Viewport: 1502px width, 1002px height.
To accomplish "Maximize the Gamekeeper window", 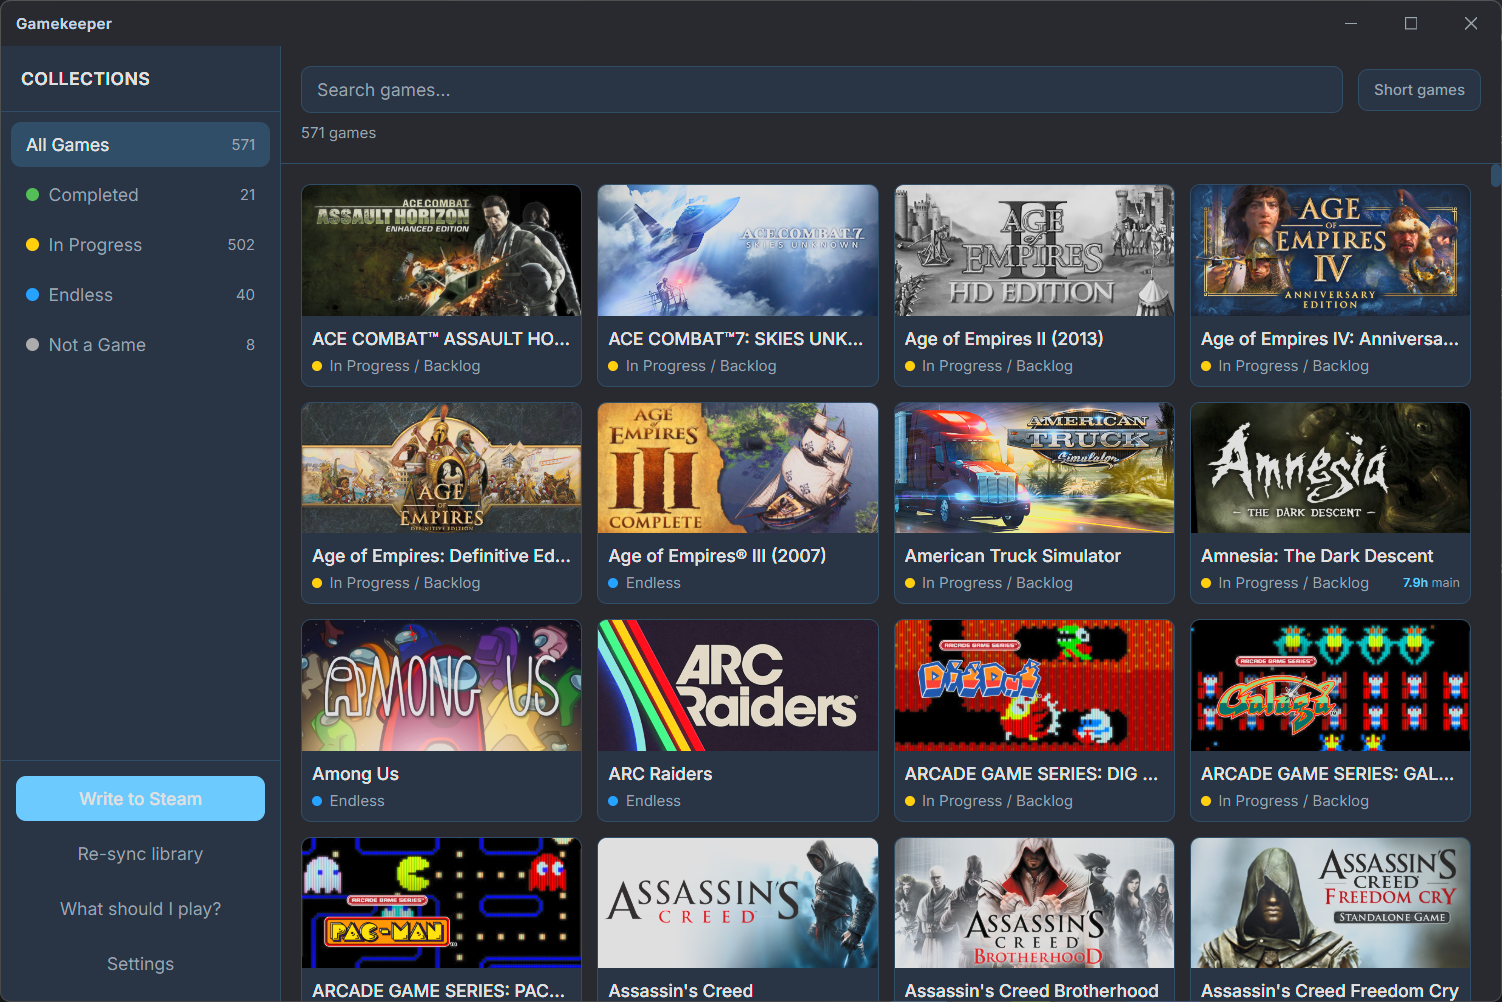I will [x=1411, y=23].
